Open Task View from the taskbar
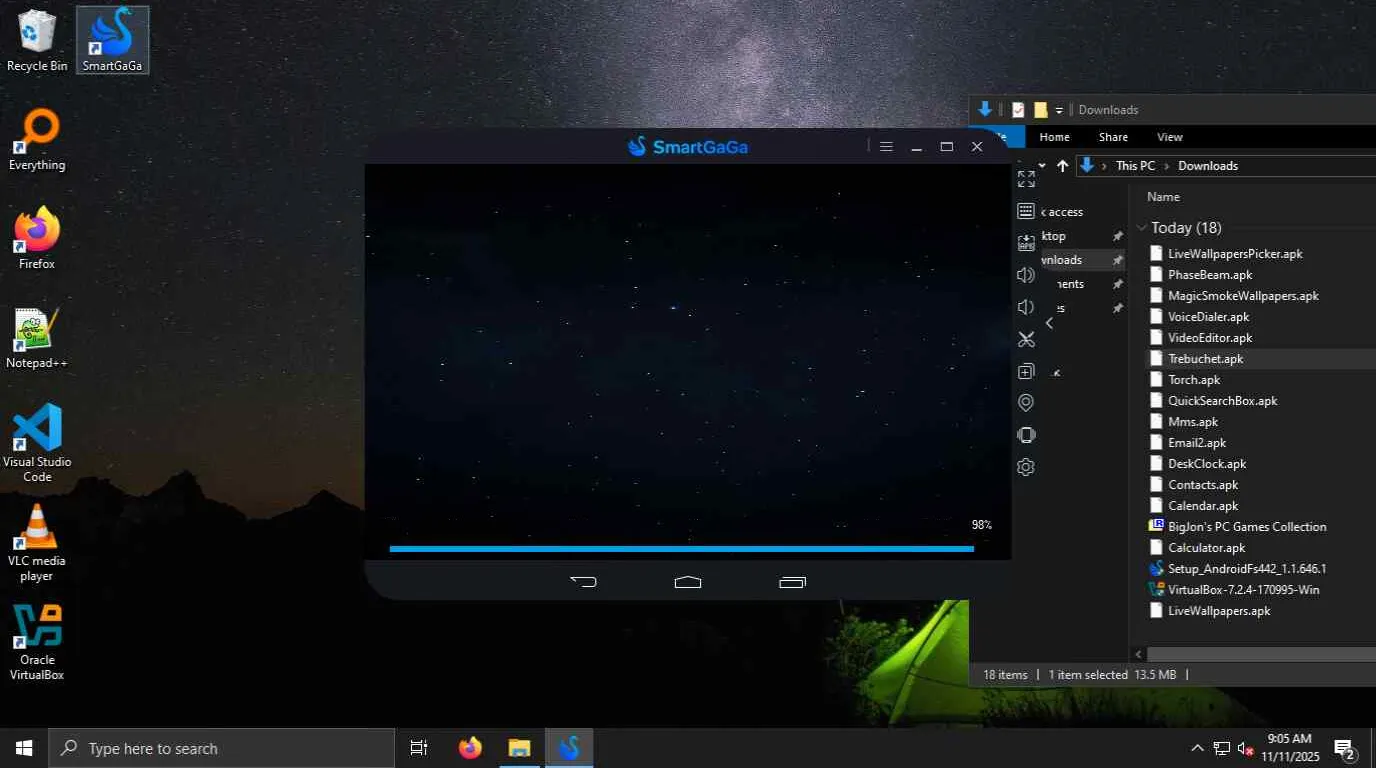The image size is (1376, 768). pos(419,748)
